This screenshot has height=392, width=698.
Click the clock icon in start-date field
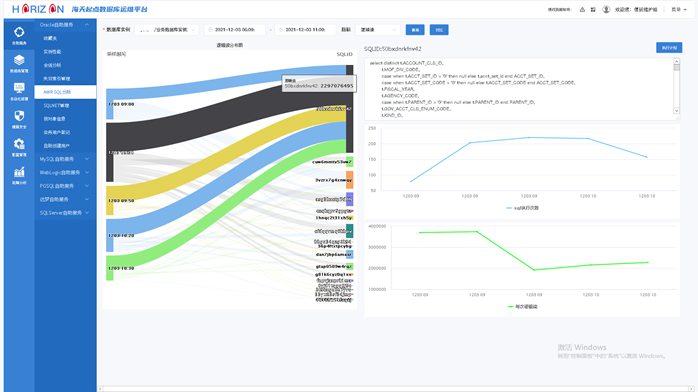coord(210,30)
